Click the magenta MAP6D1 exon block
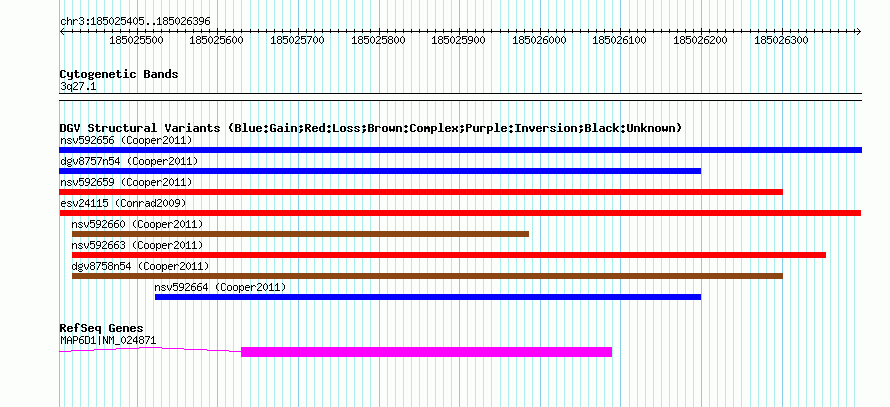The image size is (890, 407). point(427,352)
